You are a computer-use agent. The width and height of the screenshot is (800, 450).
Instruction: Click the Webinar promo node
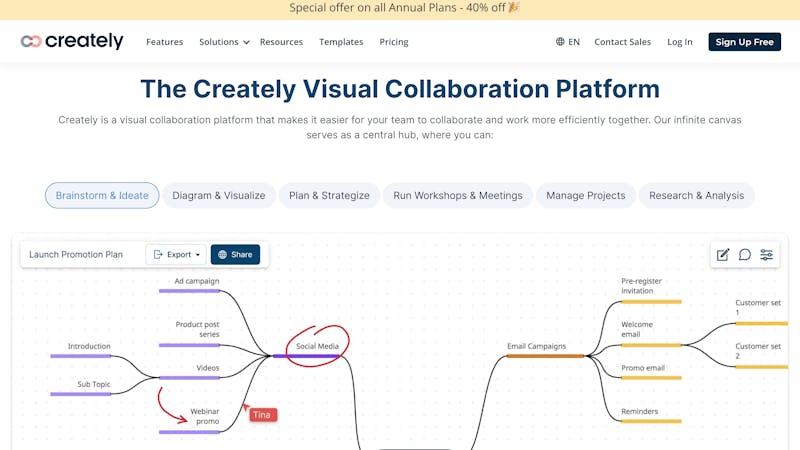pyautogui.click(x=205, y=416)
